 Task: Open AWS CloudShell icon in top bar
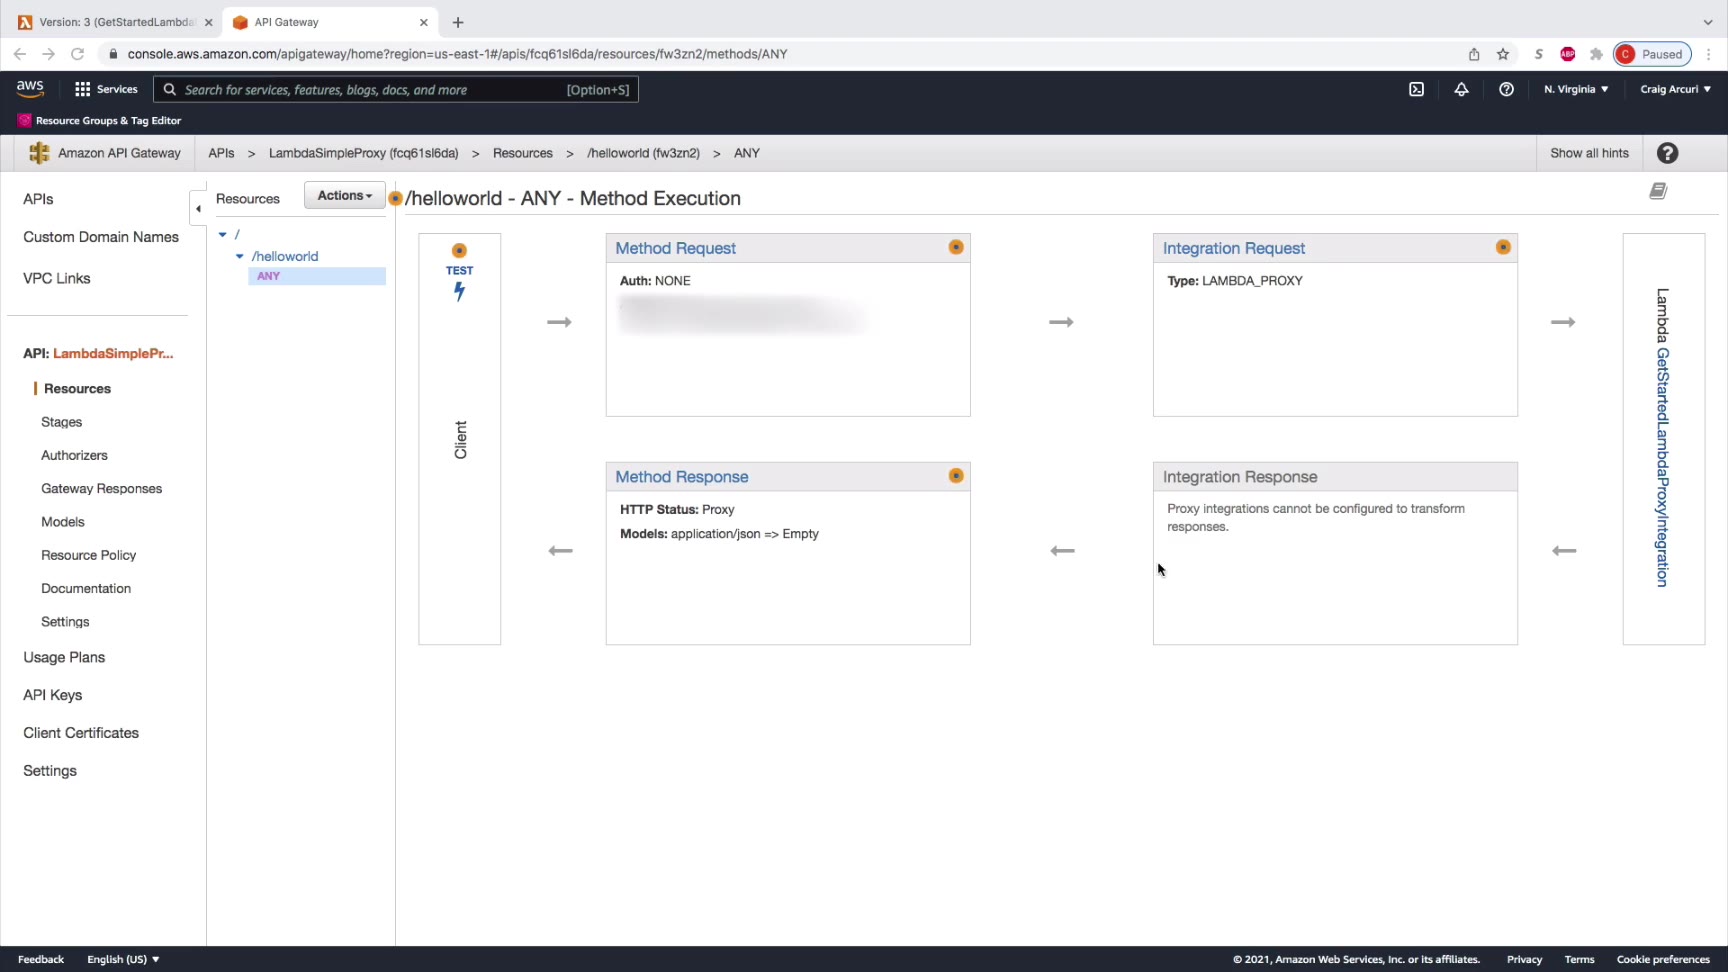[1416, 89]
